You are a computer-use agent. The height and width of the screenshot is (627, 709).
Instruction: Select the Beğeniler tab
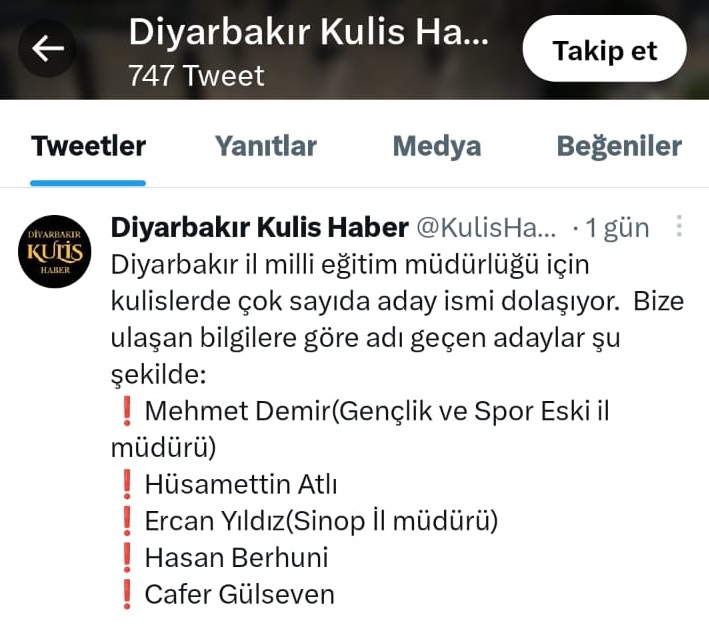(x=619, y=146)
